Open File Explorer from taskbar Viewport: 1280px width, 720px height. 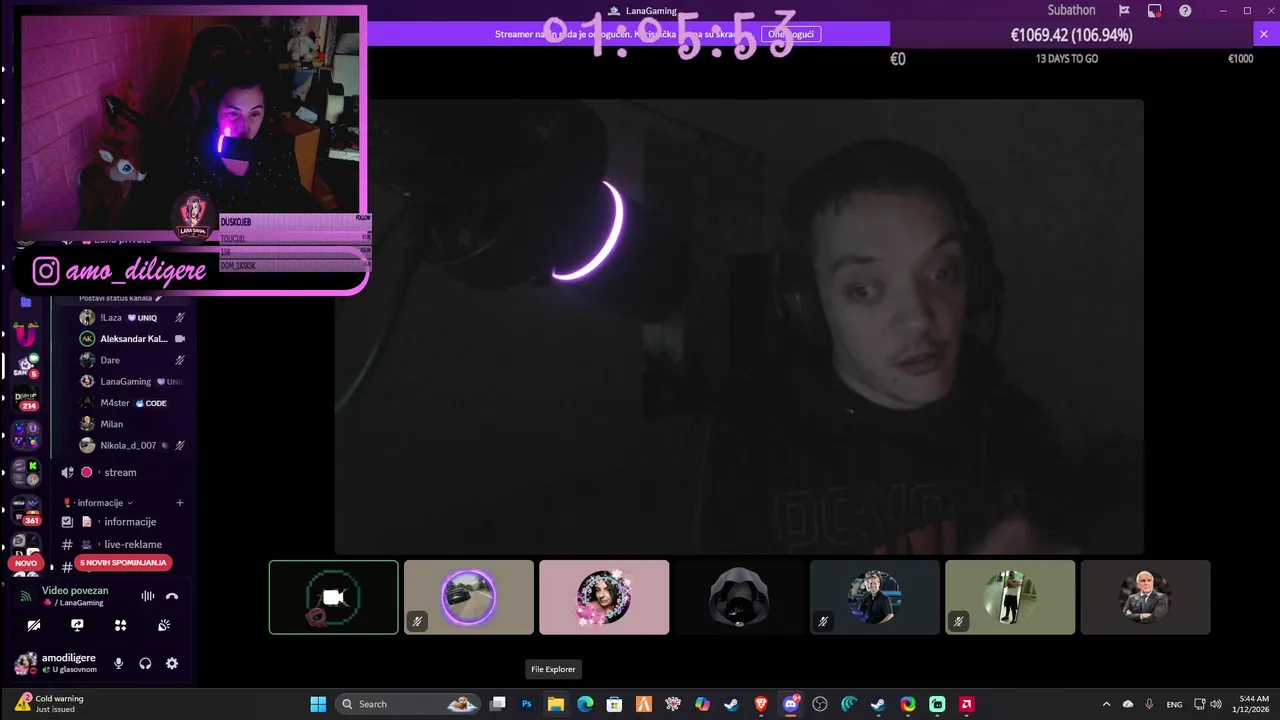coord(556,704)
